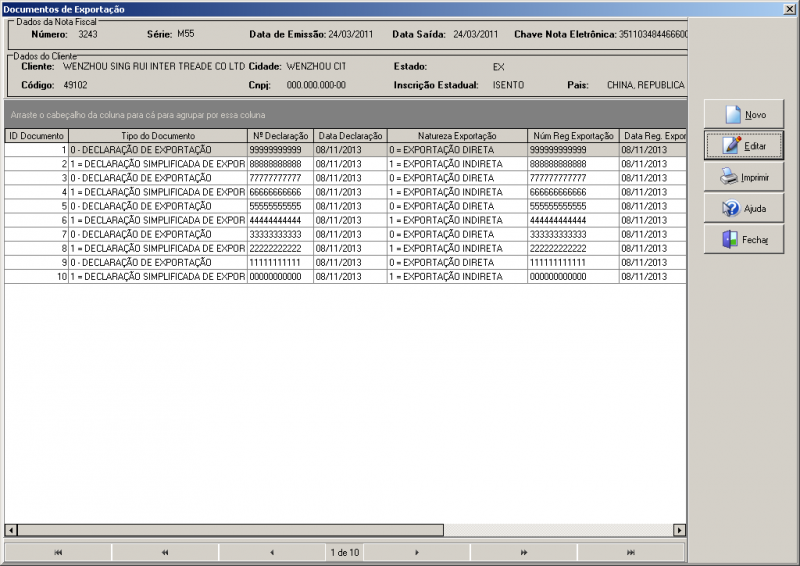This screenshot has height=566, width=800.
Task: Select row with declaração 22222222222
Action: pyautogui.click(x=345, y=248)
